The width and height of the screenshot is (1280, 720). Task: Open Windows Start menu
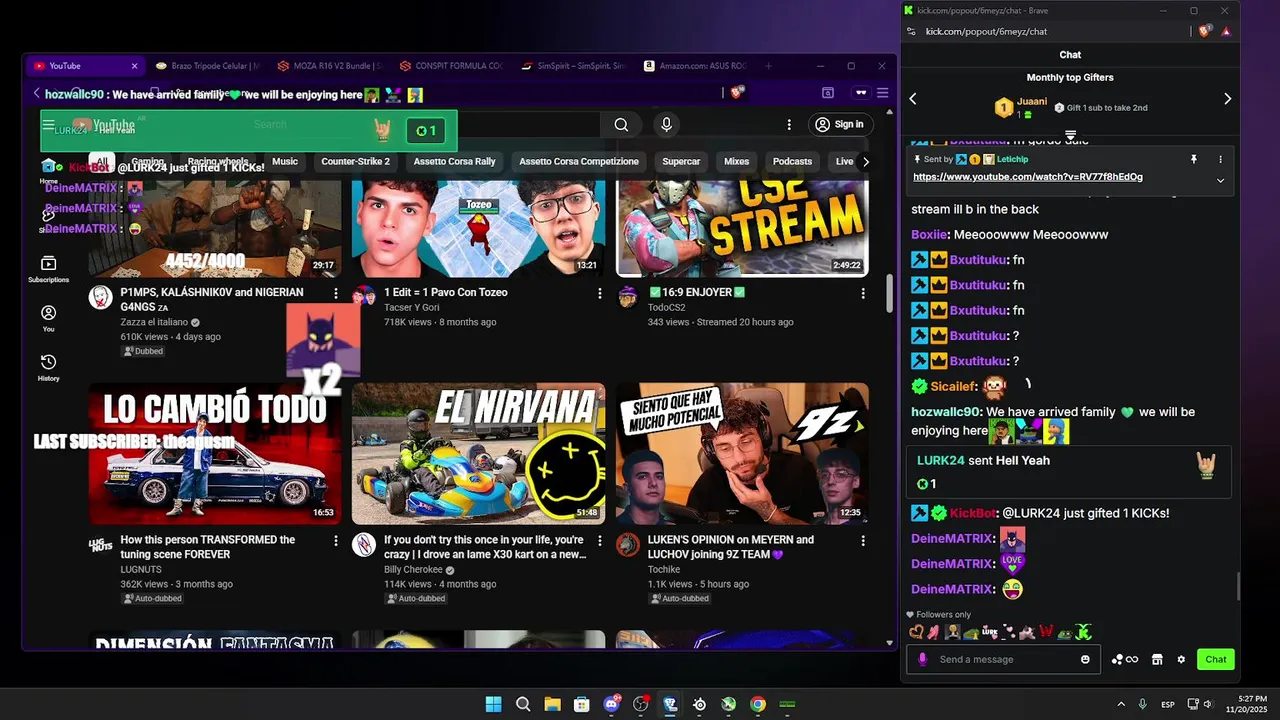pyautogui.click(x=493, y=704)
